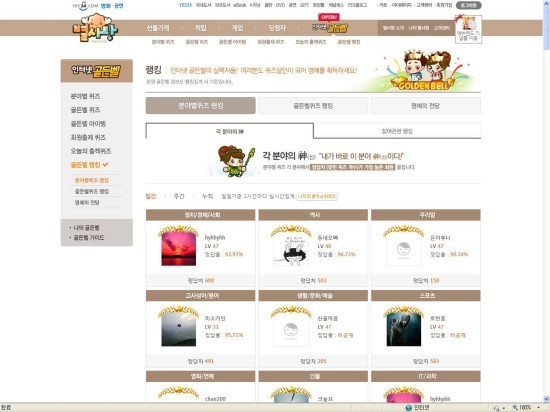Select the 분야별퀴즈 랭킹 tab
The height and width of the screenshot is (412, 550).
click(x=201, y=106)
